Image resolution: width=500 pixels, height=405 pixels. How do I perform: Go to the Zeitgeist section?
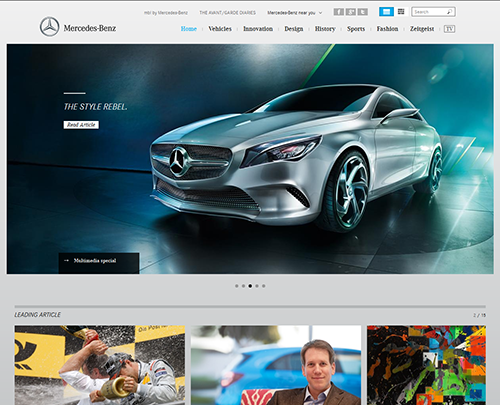422,29
